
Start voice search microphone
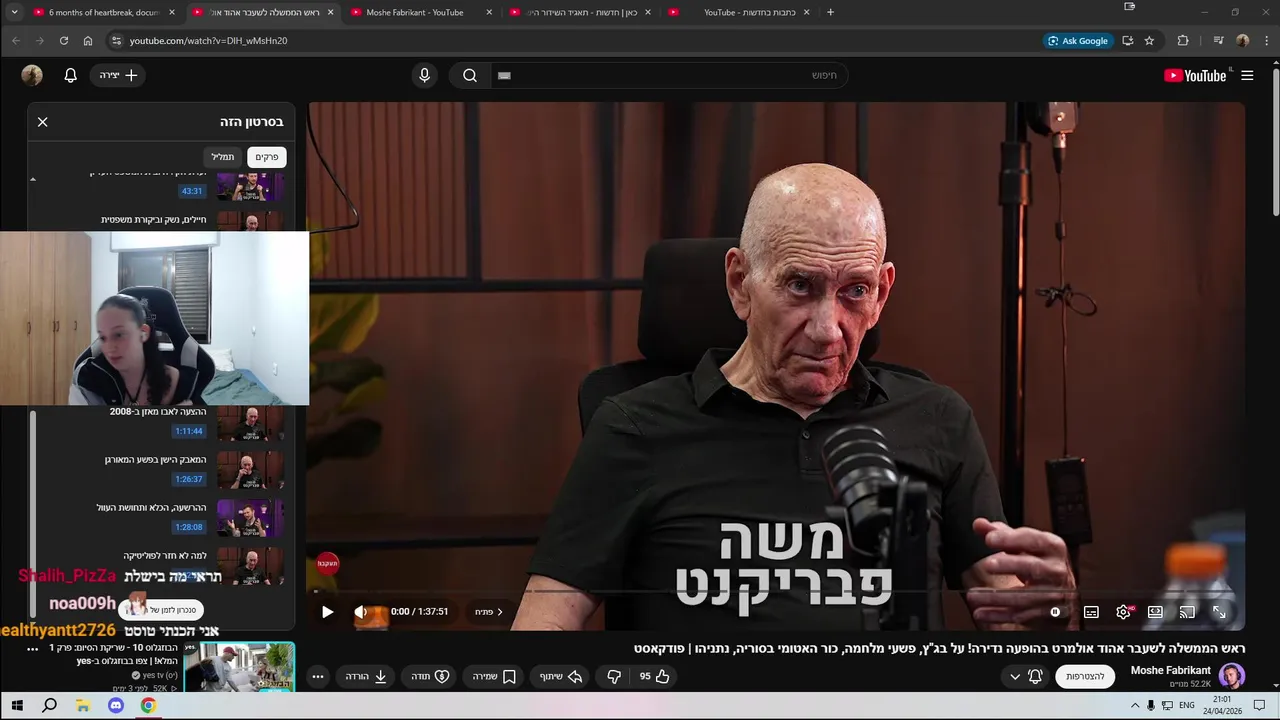tap(424, 75)
